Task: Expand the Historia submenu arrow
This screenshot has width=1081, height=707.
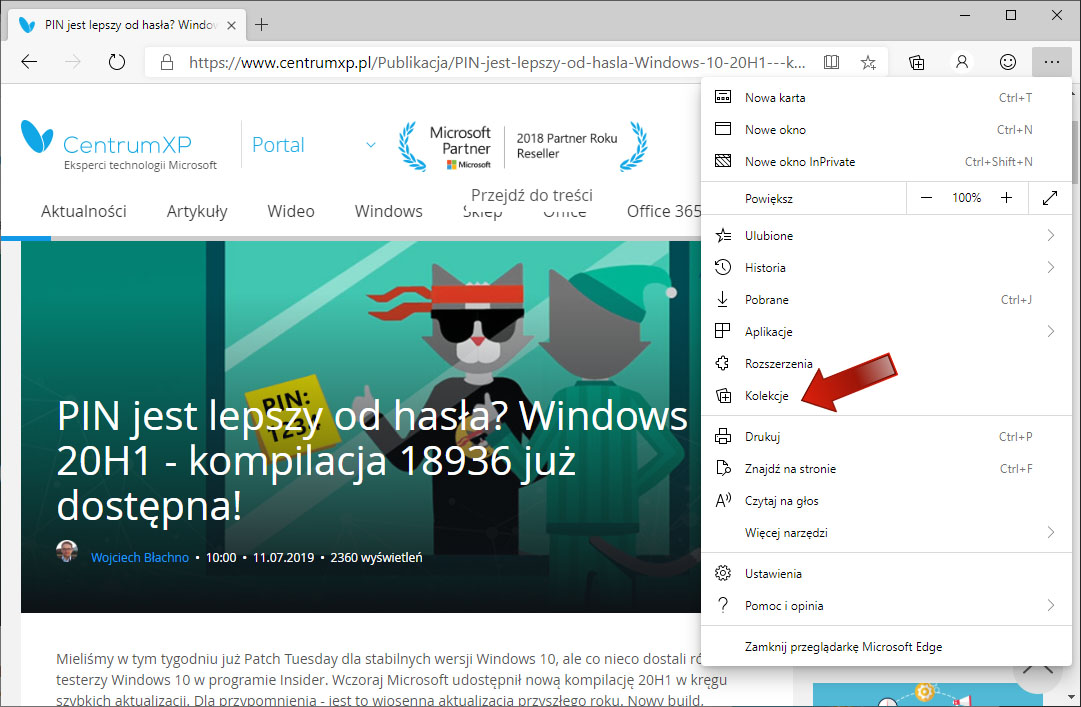Action: [x=1051, y=267]
